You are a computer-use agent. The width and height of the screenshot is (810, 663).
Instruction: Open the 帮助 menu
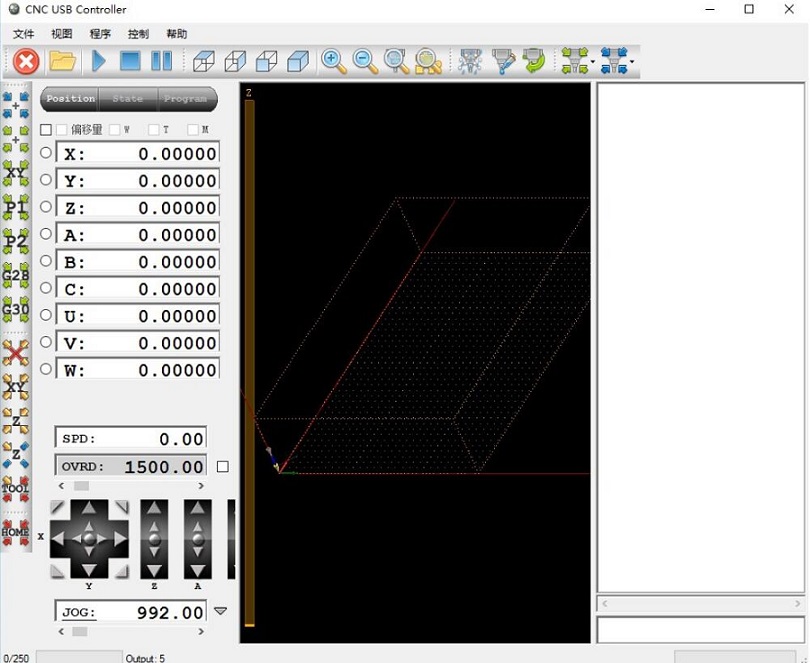pyautogui.click(x=177, y=34)
